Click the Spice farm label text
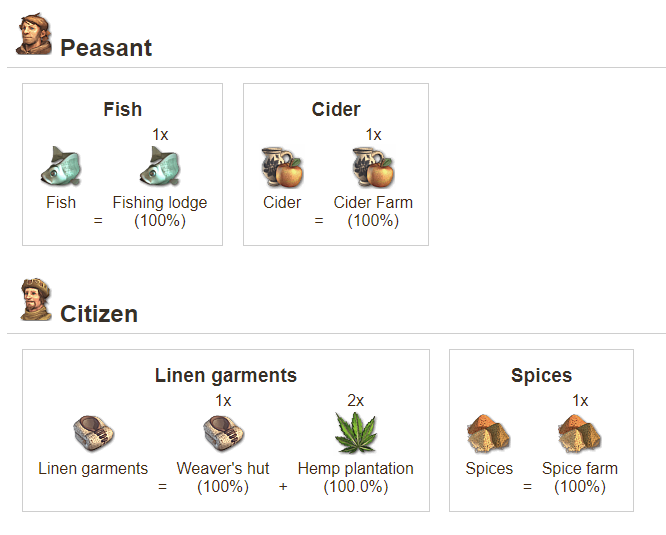Viewport: 666px width, 535px height. tap(580, 468)
